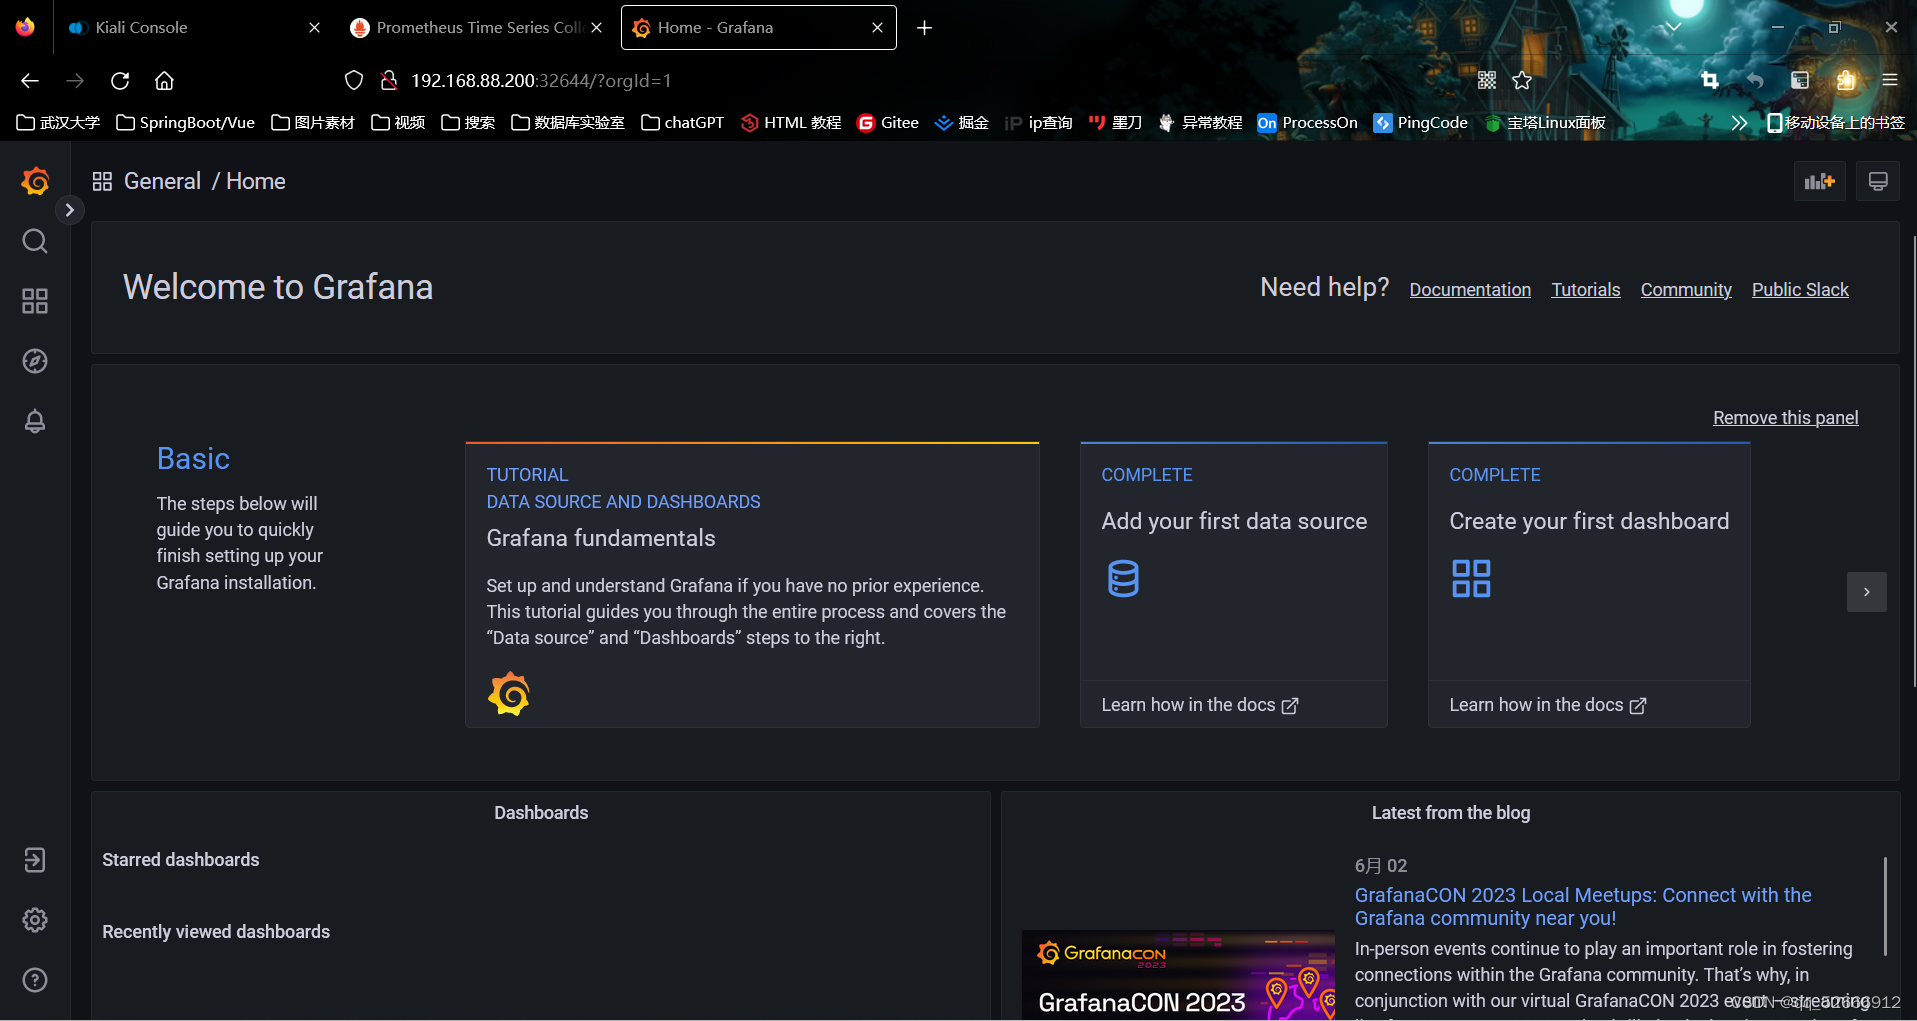Open the 武汉大学 bookmark folder
Viewport: 1917px width, 1021px height.
tap(59, 123)
